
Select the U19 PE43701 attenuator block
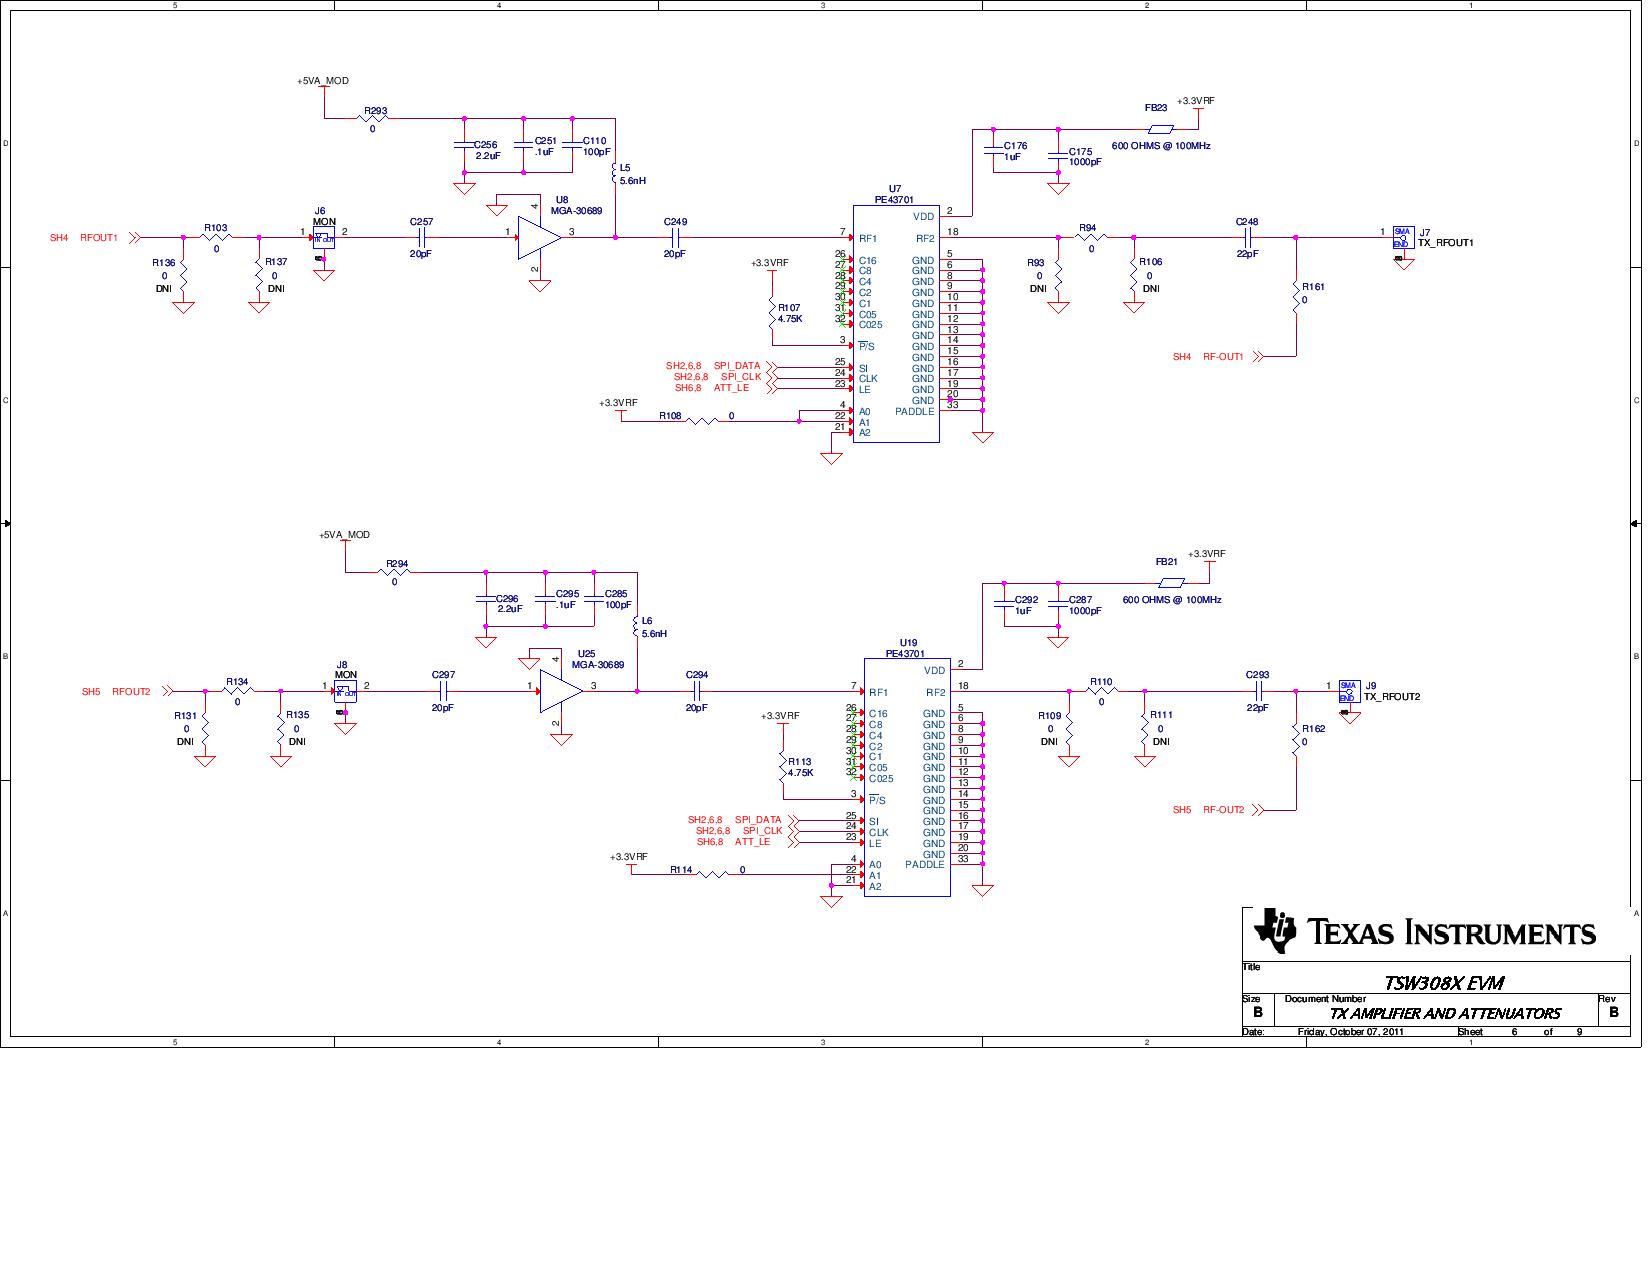point(906,778)
